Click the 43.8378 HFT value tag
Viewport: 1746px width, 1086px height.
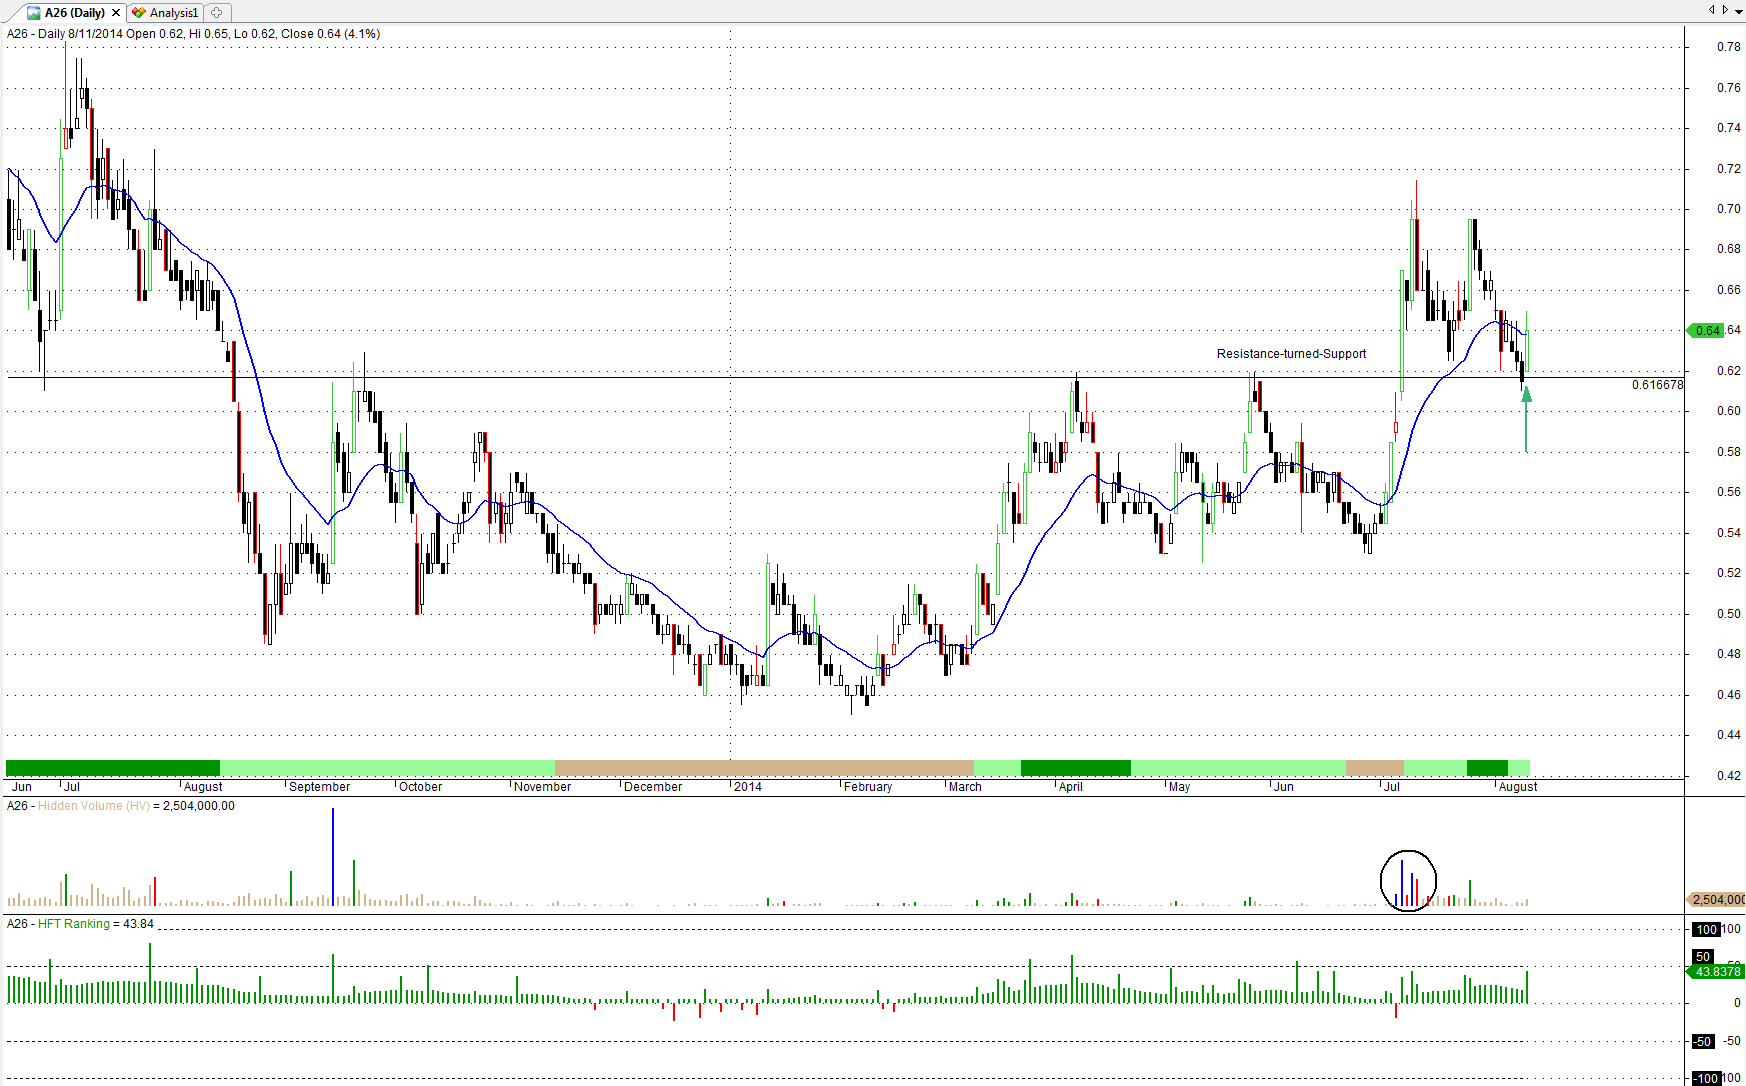pyautogui.click(x=1716, y=972)
